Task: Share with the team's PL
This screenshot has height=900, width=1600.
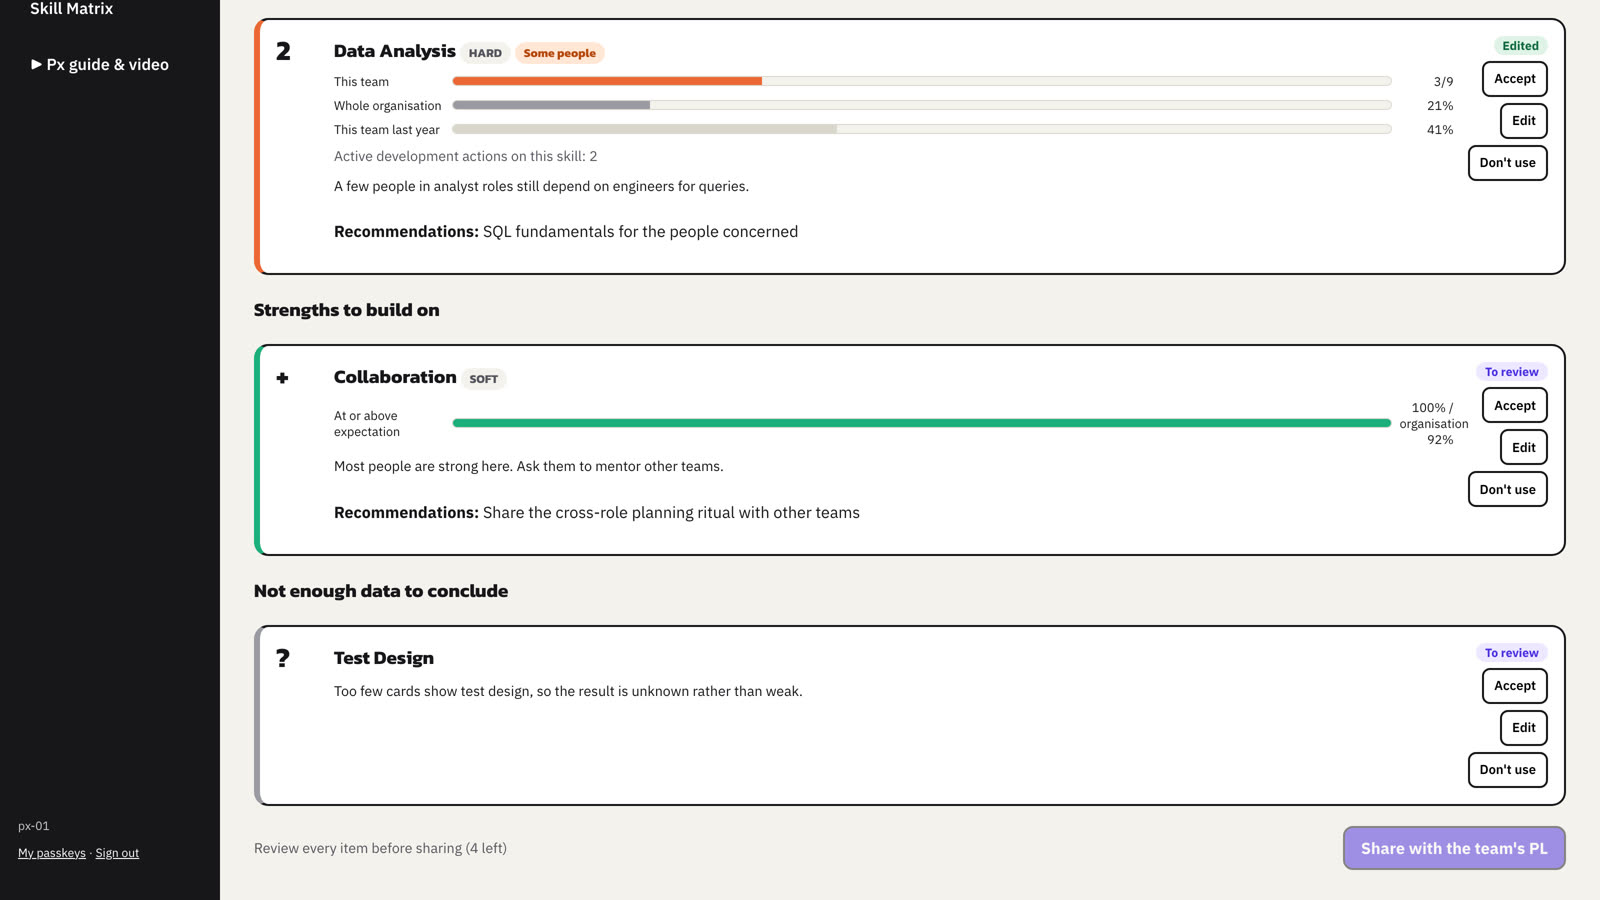Action: tap(1454, 848)
